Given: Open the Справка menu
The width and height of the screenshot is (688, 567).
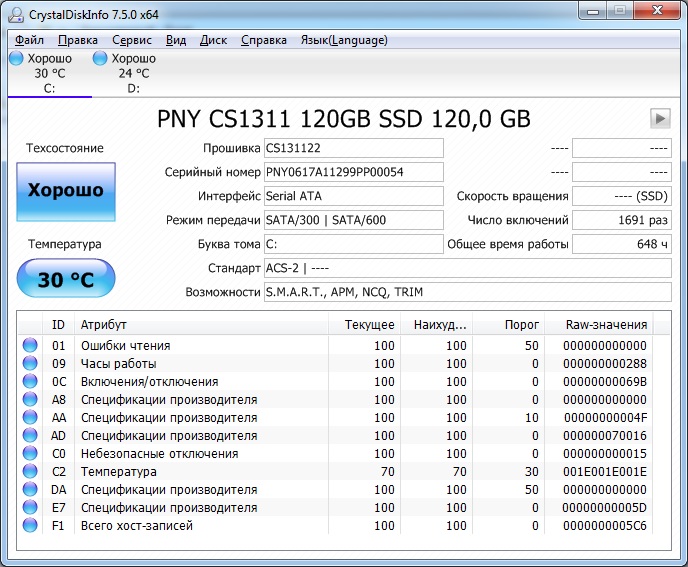Looking at the screenshot, I should [x=264, y=40].
